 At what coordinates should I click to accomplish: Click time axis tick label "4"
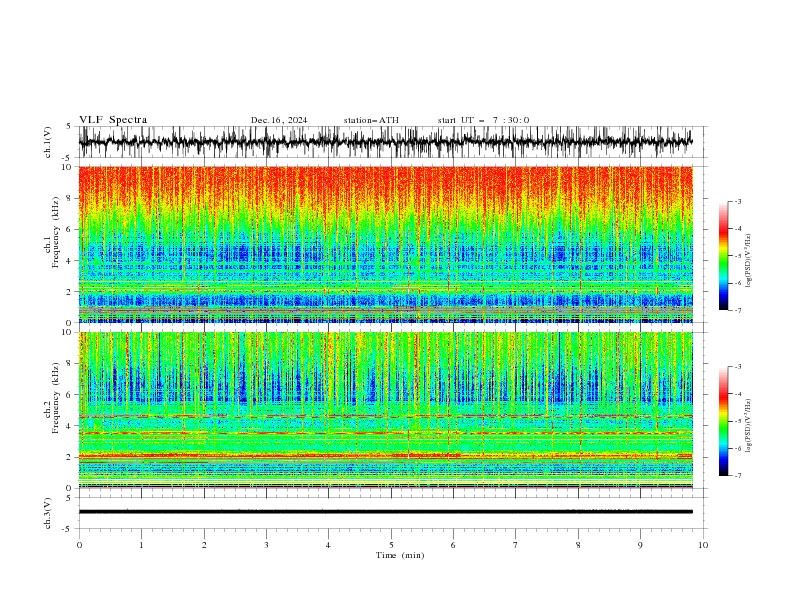[x=328, y=545]
